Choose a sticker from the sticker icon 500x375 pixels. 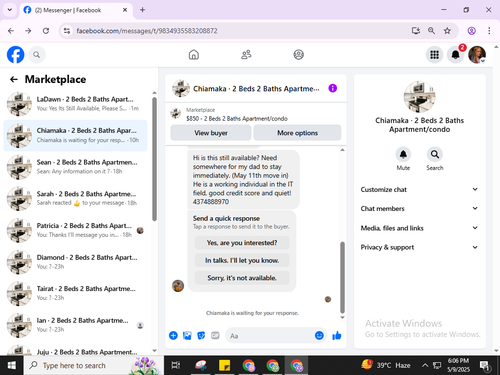click(x=201, y=335)
